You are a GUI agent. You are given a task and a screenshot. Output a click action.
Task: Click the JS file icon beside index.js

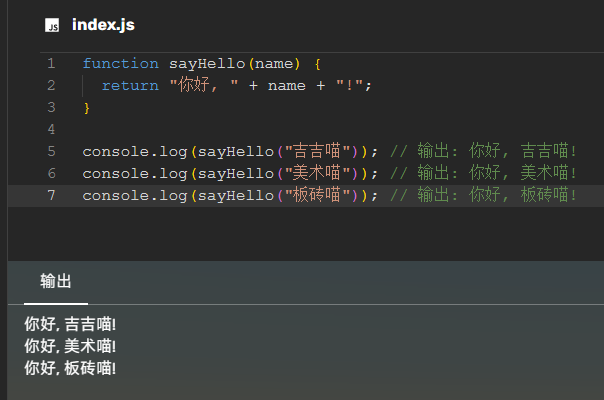[52, 26]
